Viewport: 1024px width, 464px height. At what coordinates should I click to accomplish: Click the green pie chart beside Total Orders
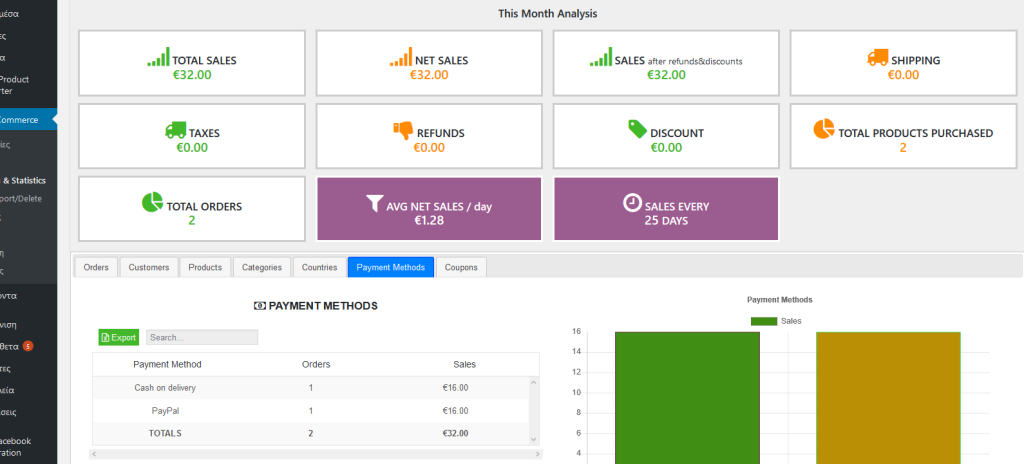[152, 203]
